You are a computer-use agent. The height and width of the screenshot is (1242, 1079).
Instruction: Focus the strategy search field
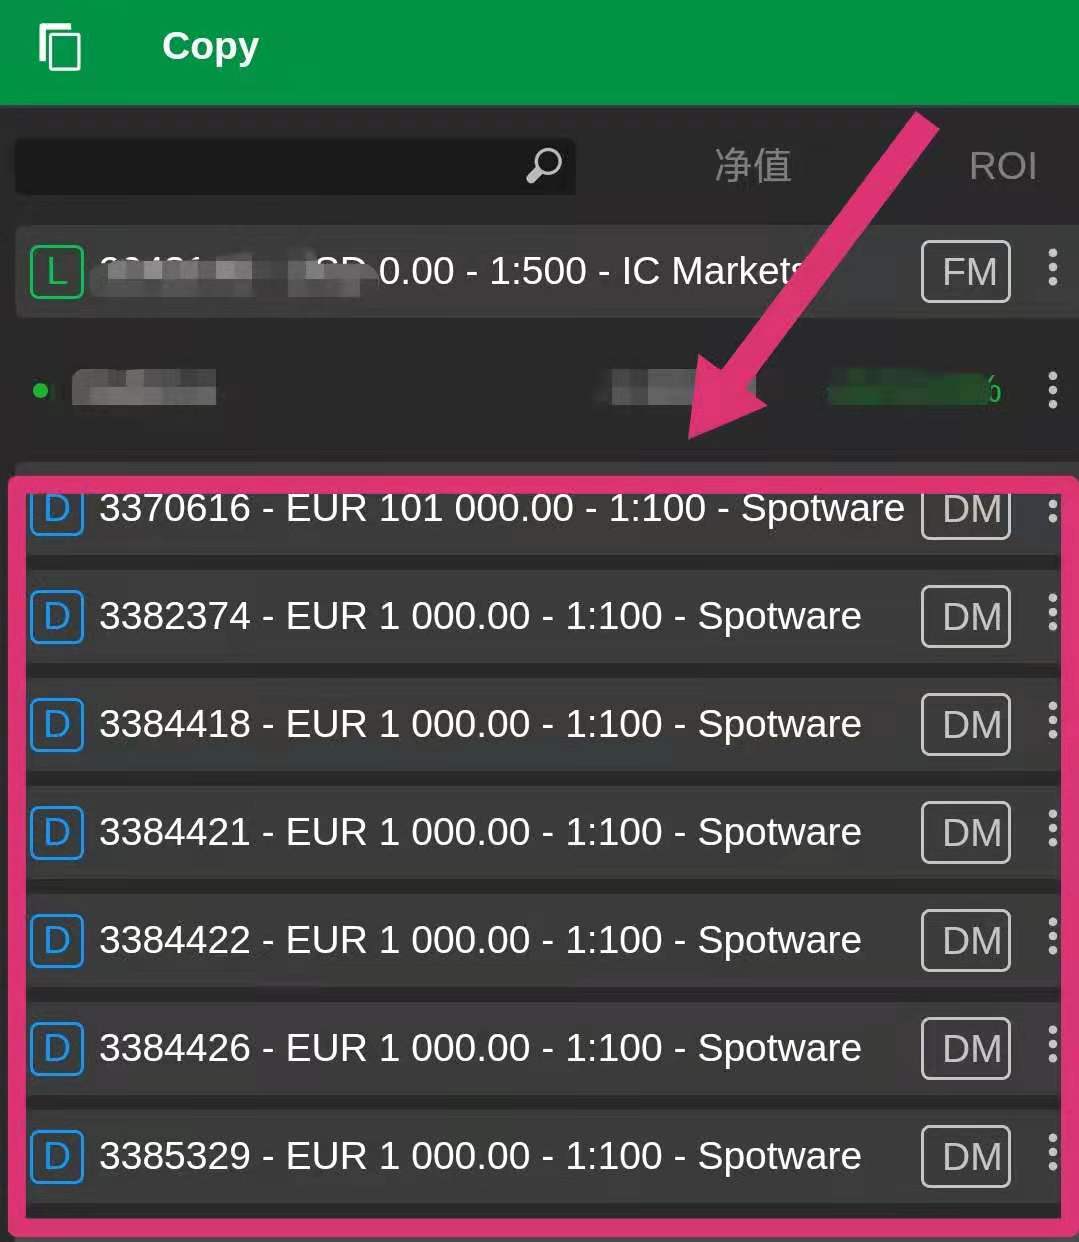point(294,166)
